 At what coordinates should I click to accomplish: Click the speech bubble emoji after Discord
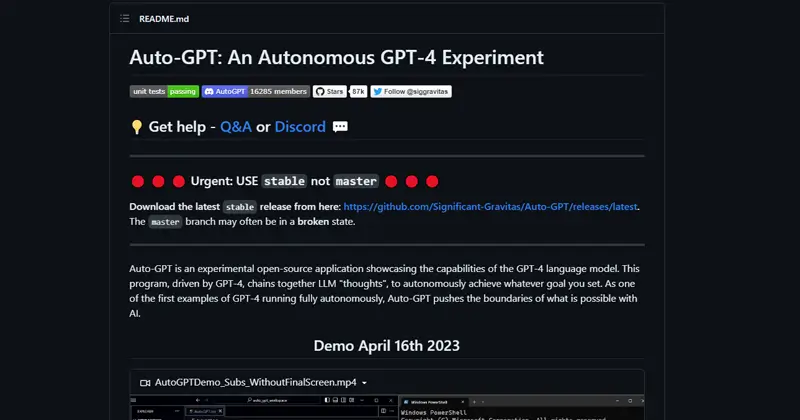tap(340, 127)
